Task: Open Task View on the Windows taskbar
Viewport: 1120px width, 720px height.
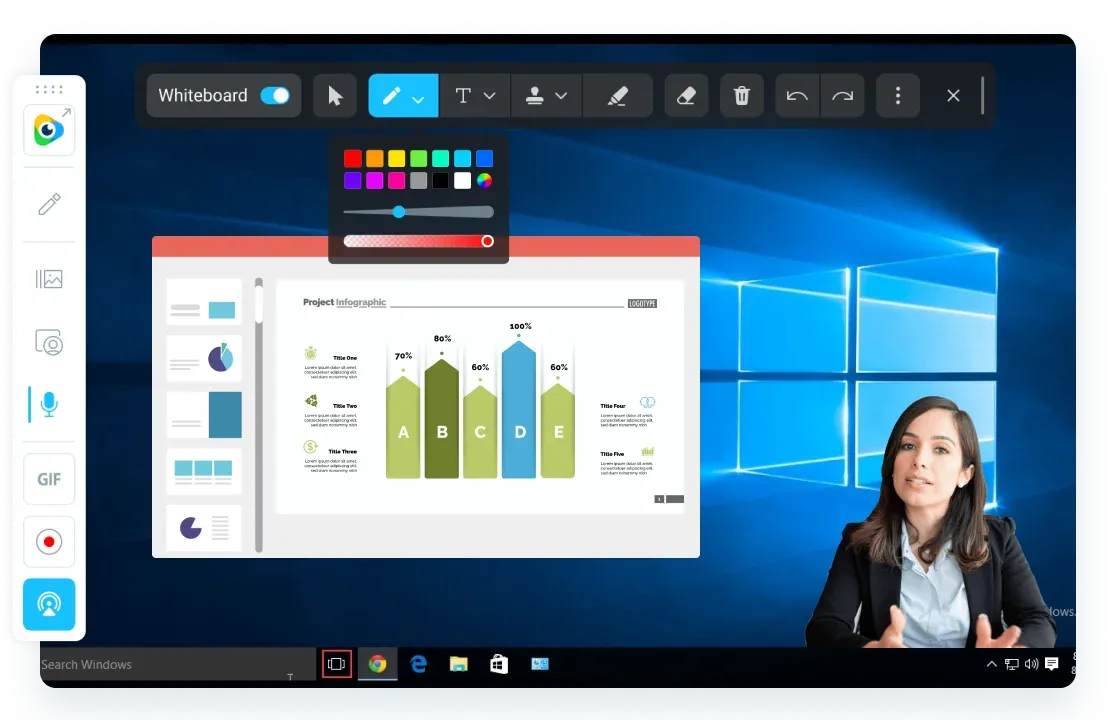Action: click(337, 663)
